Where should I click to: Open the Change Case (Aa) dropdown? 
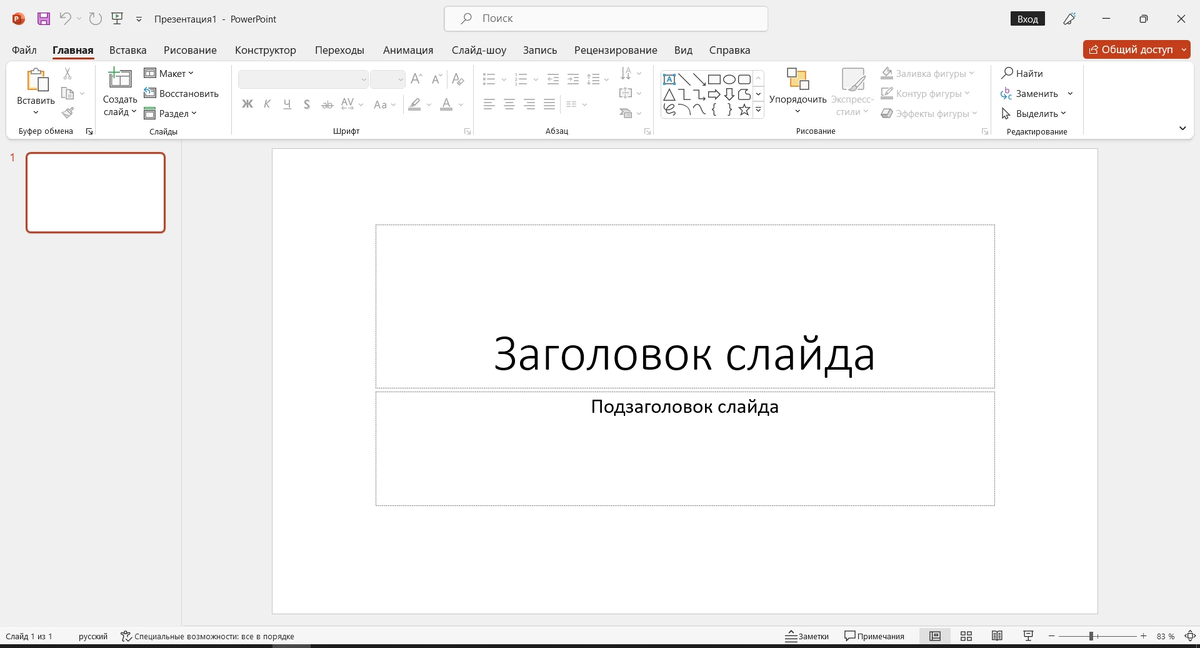click(x=384, y=104)
